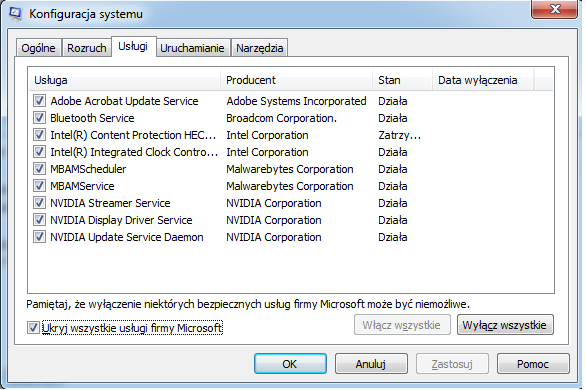Uncheck the MBAMScheduler checkbox
The width and height of the screenshot is (586, 390).
click(39, 169)
